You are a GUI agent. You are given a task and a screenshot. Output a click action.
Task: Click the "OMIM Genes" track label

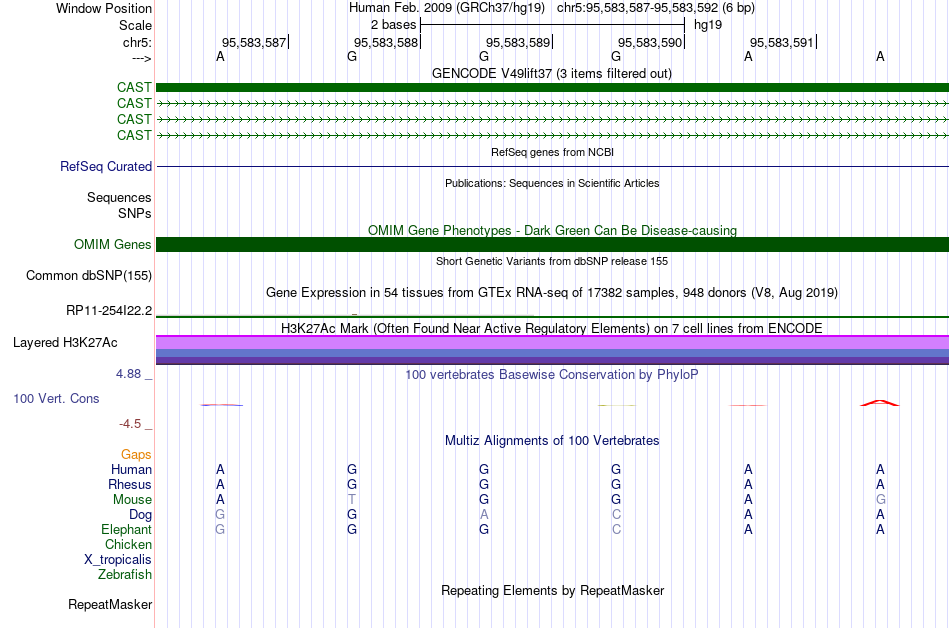pos(113,245)
